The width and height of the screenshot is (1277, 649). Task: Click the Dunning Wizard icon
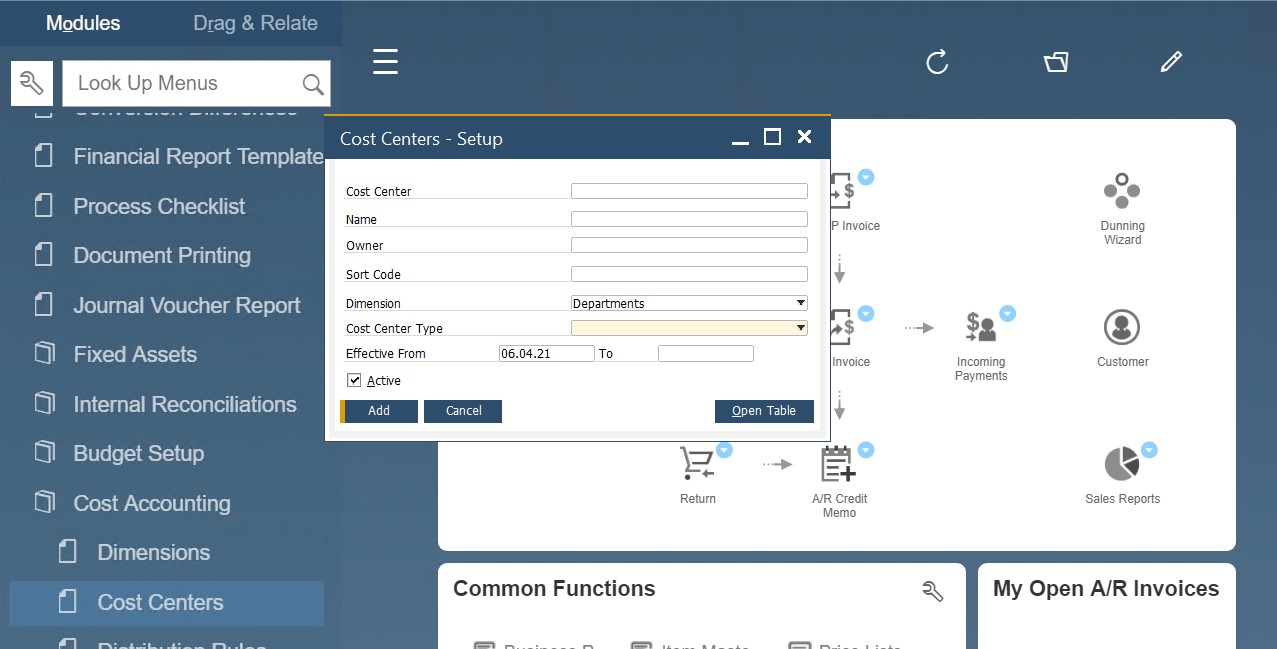pos(1122,190)
